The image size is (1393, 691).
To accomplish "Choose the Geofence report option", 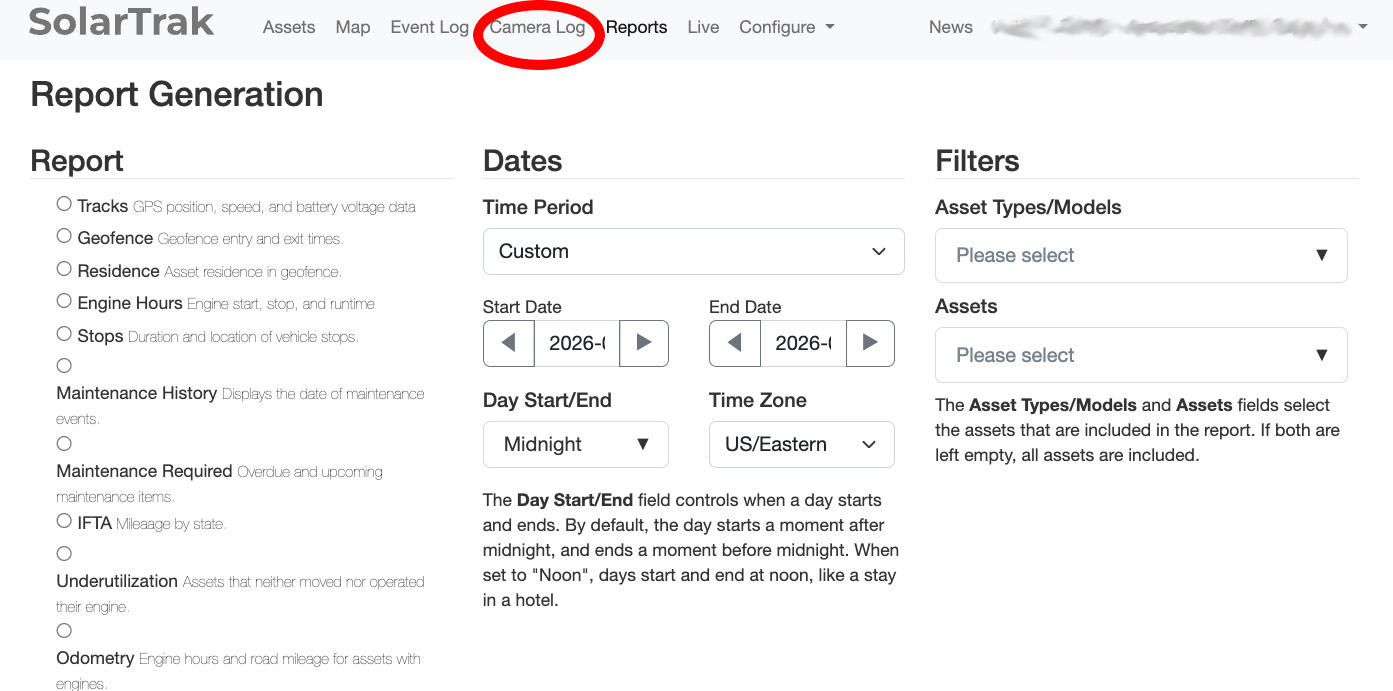I will point(64,237).
